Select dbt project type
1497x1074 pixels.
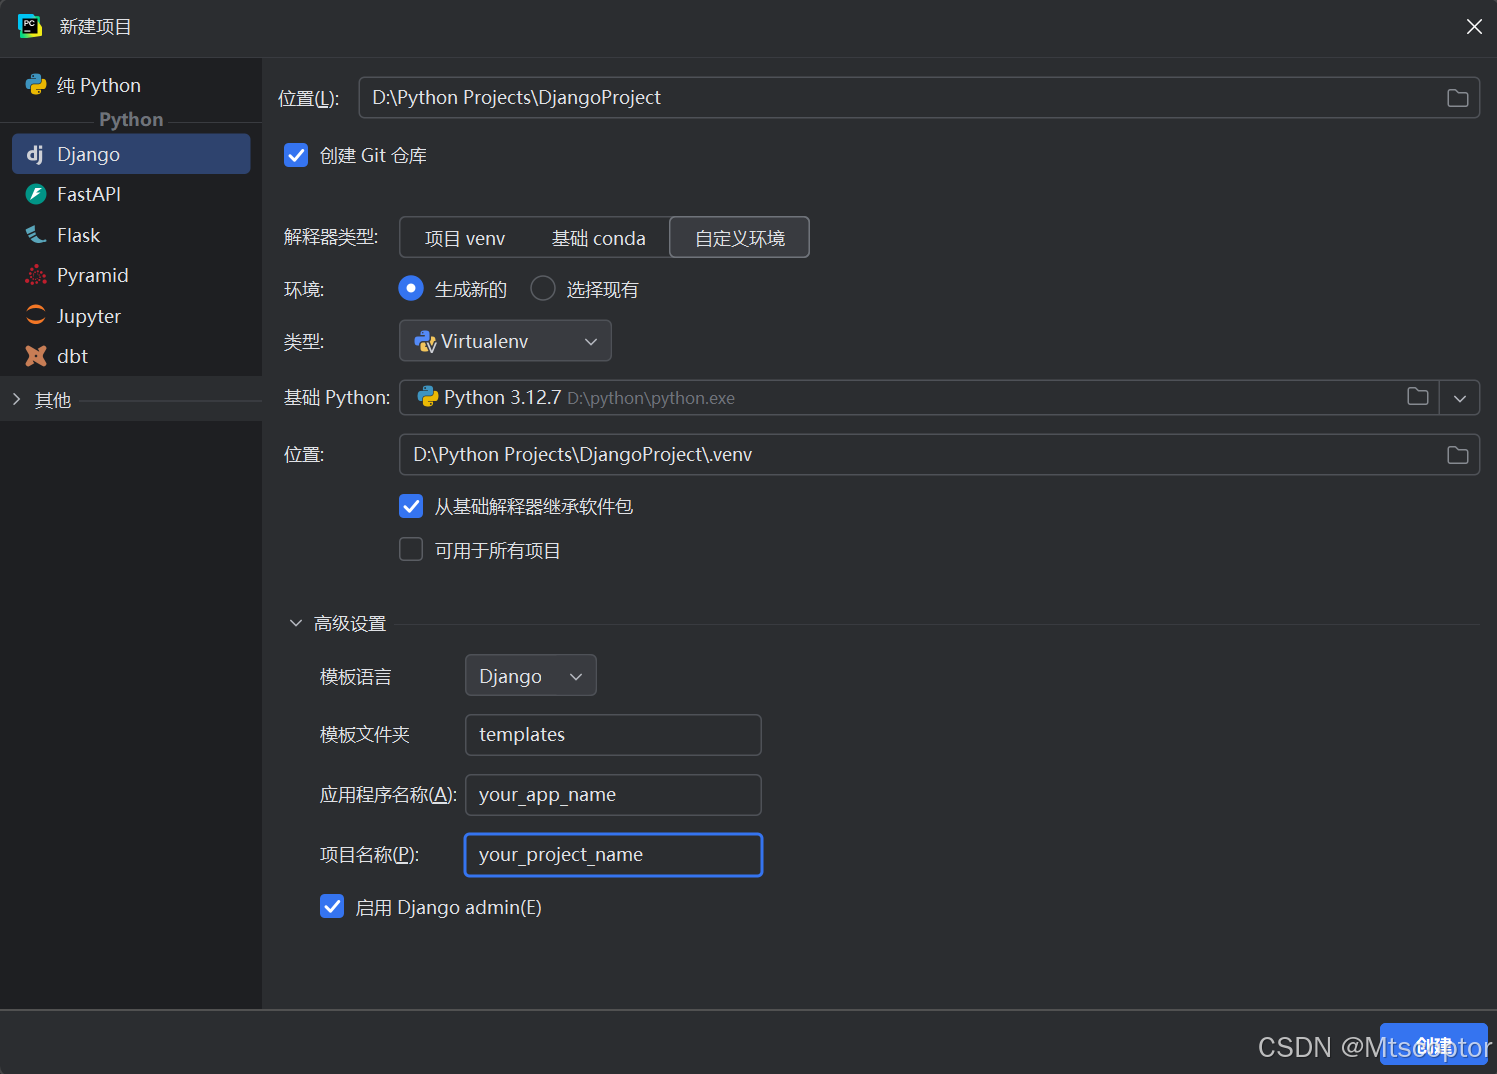click(x=131, y=356)
